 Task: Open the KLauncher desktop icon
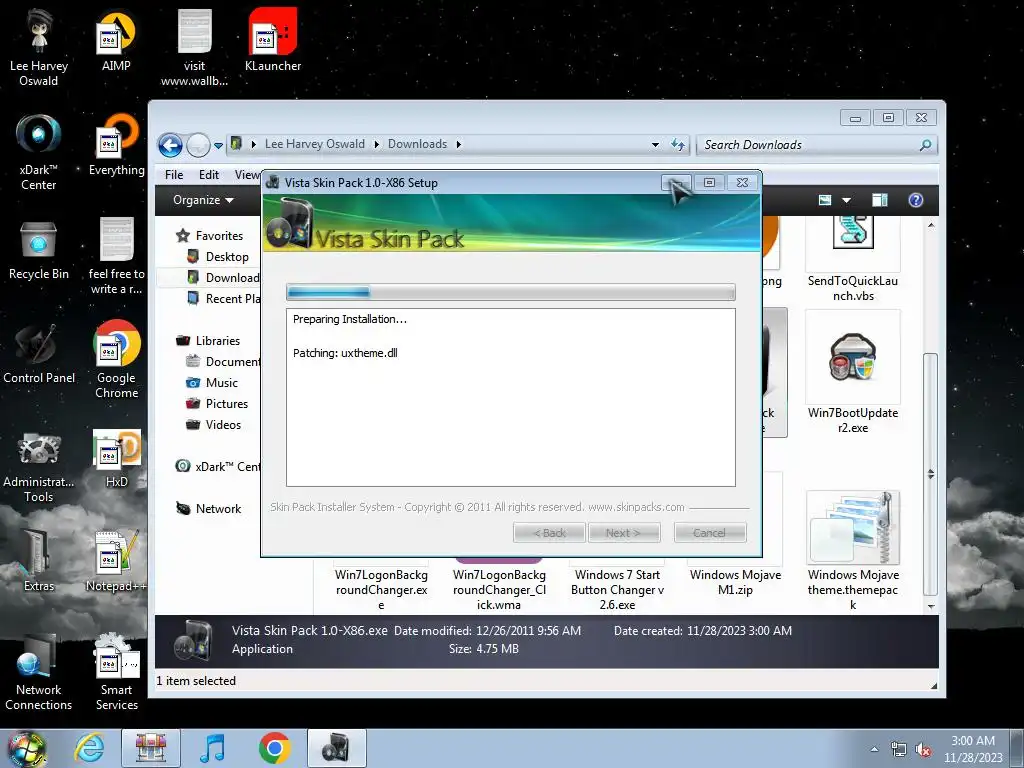[273, 40]
